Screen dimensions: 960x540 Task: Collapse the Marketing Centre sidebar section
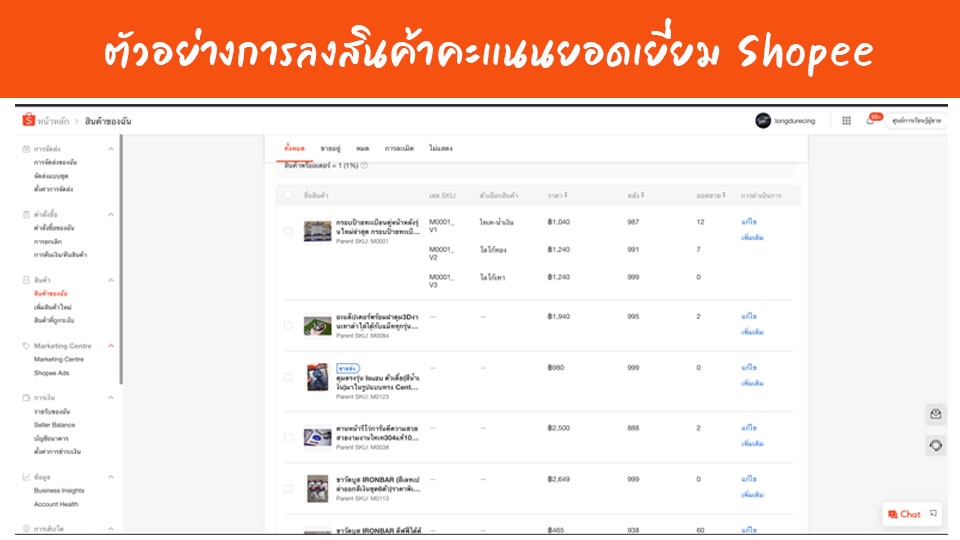click(111, 346)
